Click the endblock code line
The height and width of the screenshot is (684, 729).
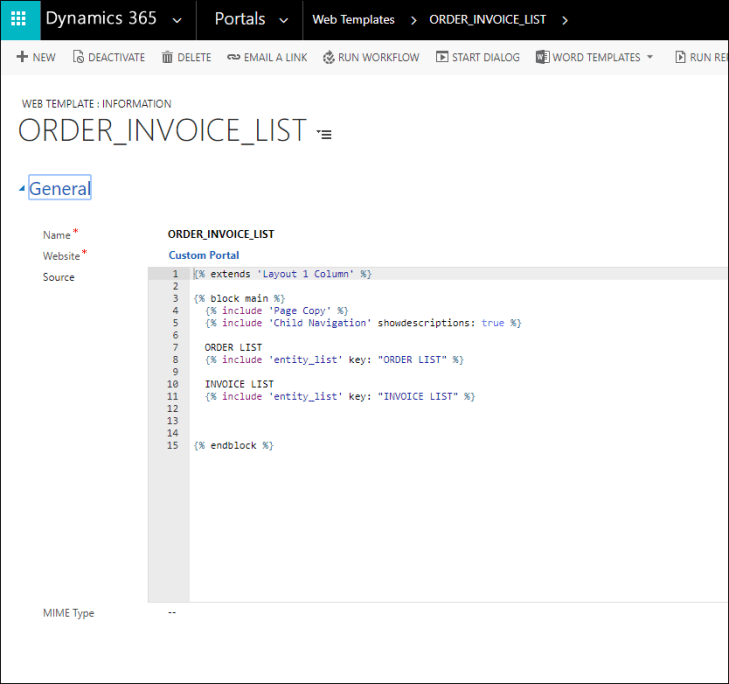coord(234,445)
